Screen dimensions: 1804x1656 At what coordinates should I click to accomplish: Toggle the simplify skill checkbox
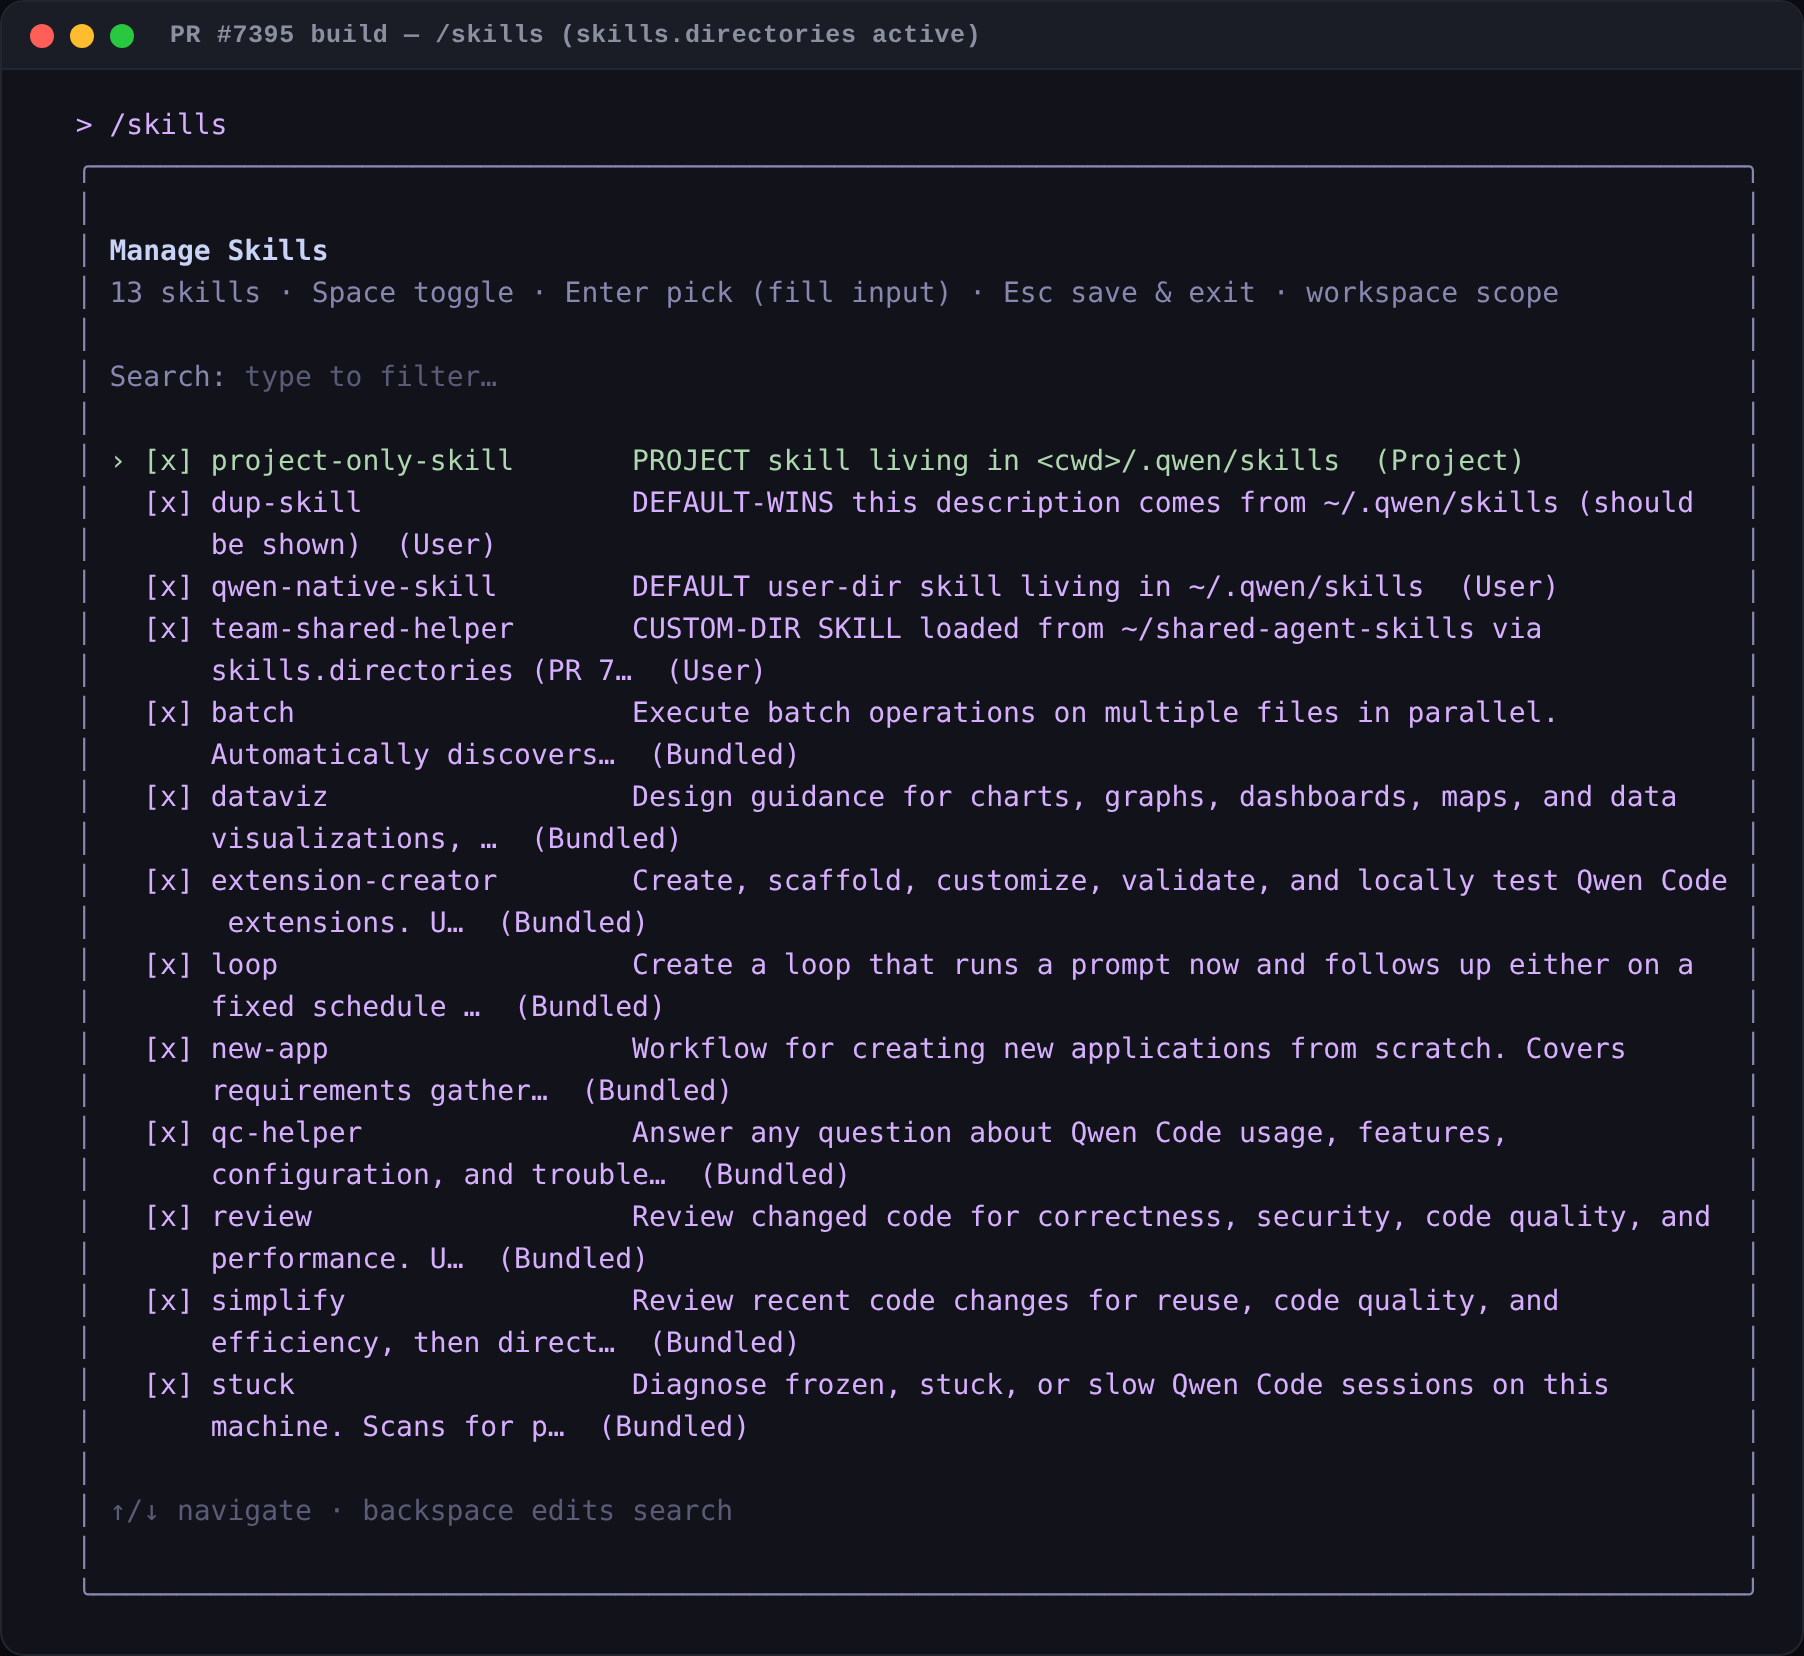point(168,1301)
